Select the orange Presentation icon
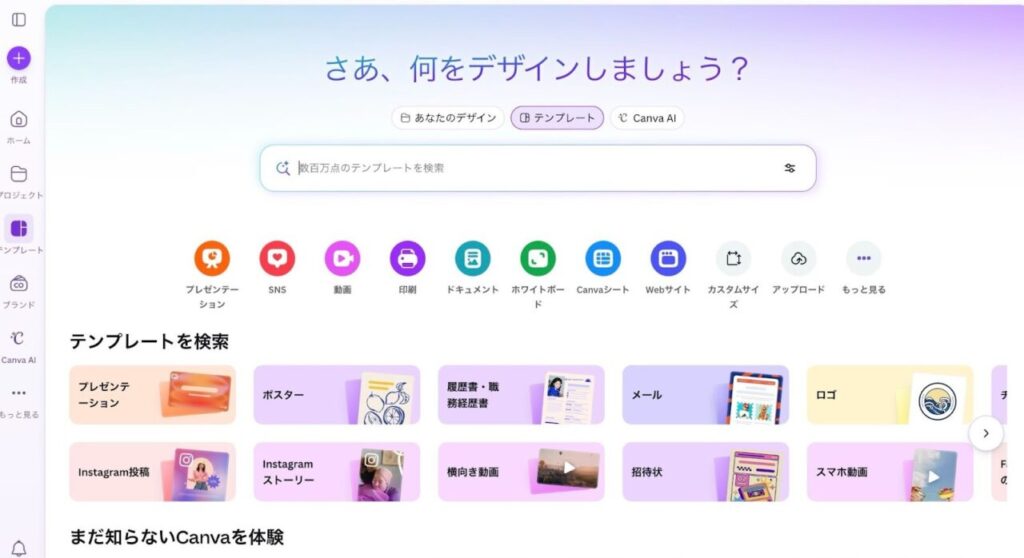 [x=212, y=258]
